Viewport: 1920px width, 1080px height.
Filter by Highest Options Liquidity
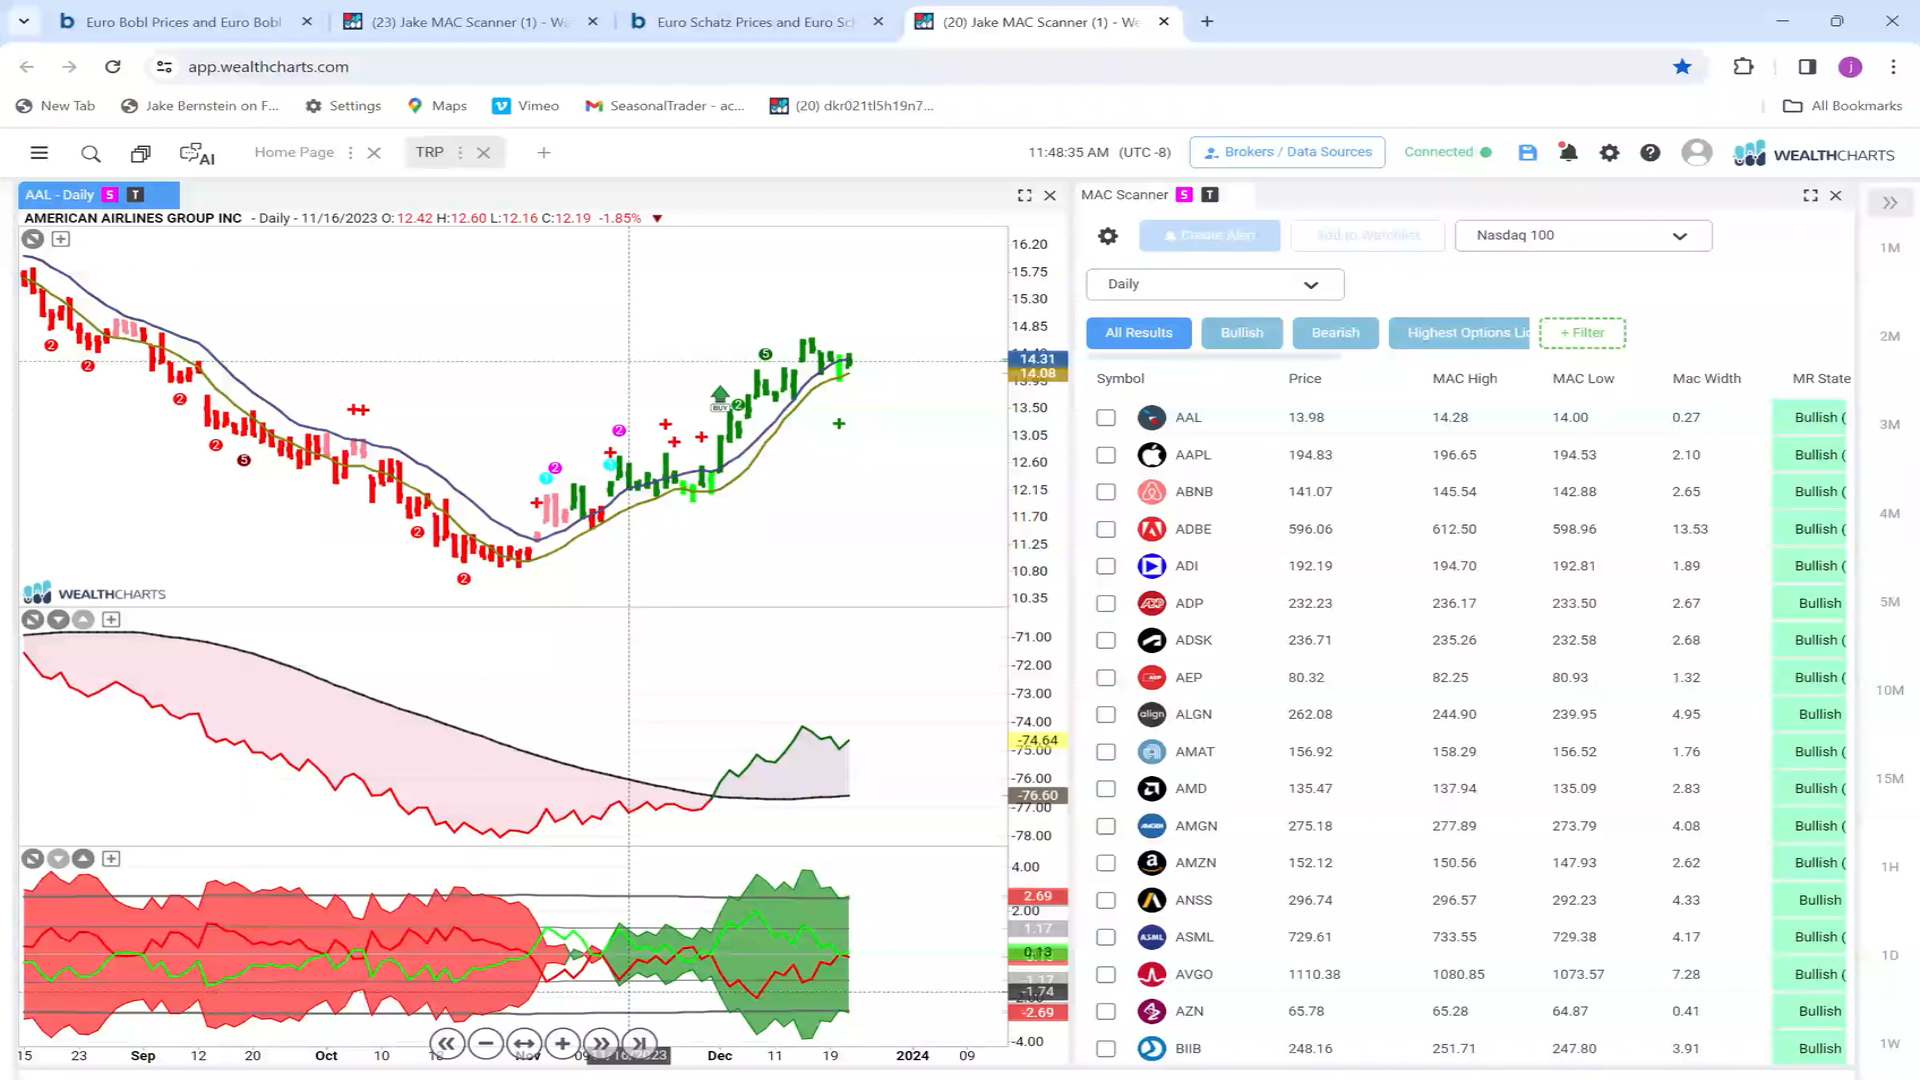click(1459, 333)
